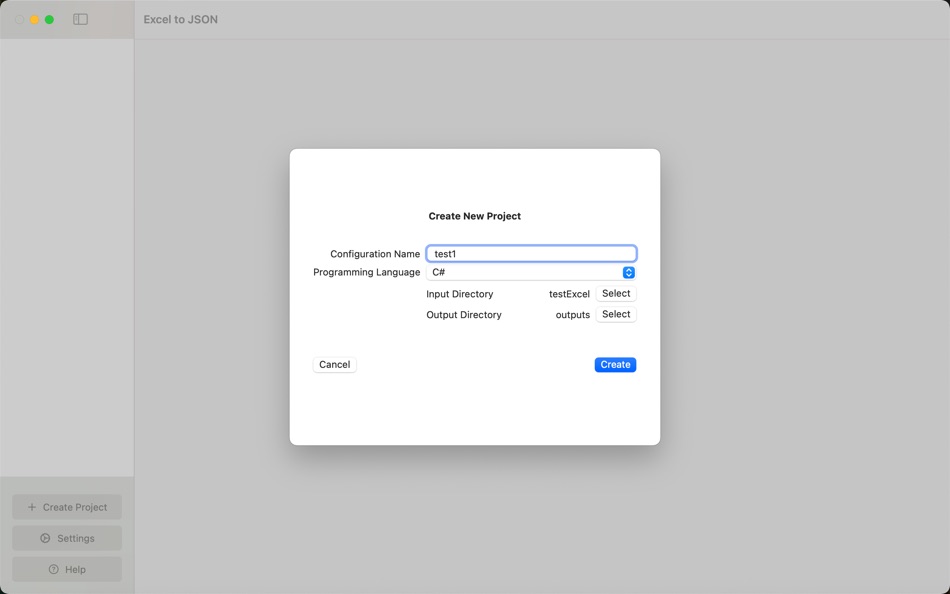Click the plus icon on Create Project
This screenshot has width=950, height=594.
31,507
